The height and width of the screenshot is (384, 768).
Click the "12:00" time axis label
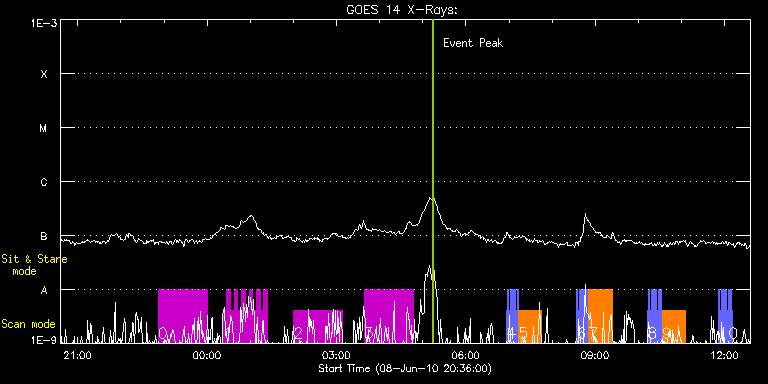(724, 355)
